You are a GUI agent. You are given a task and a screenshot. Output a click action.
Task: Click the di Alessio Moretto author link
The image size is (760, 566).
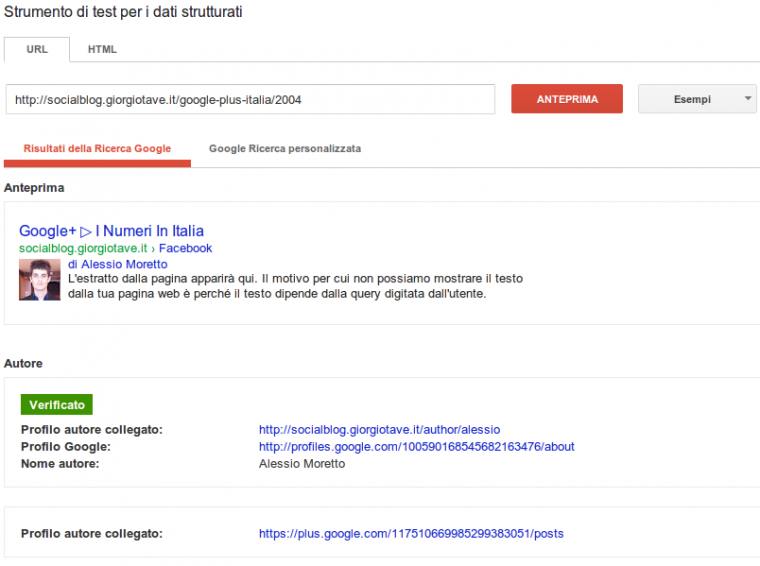(x=118, y=264)
